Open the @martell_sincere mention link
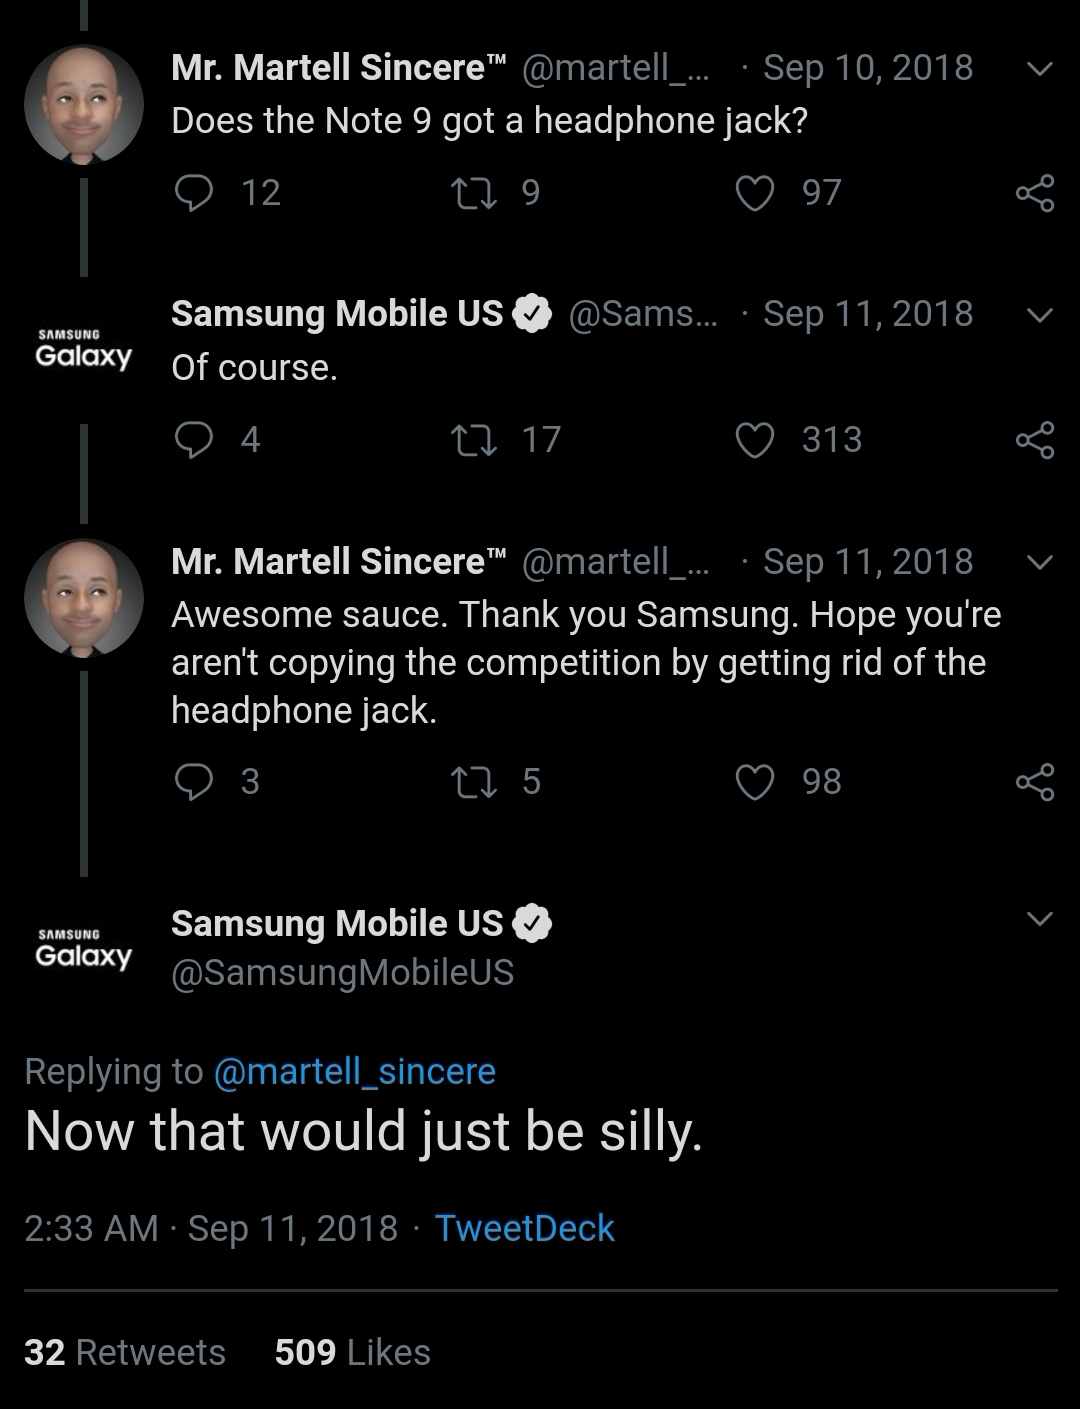The image size is (1080, 1409). tap(354, 1072)
